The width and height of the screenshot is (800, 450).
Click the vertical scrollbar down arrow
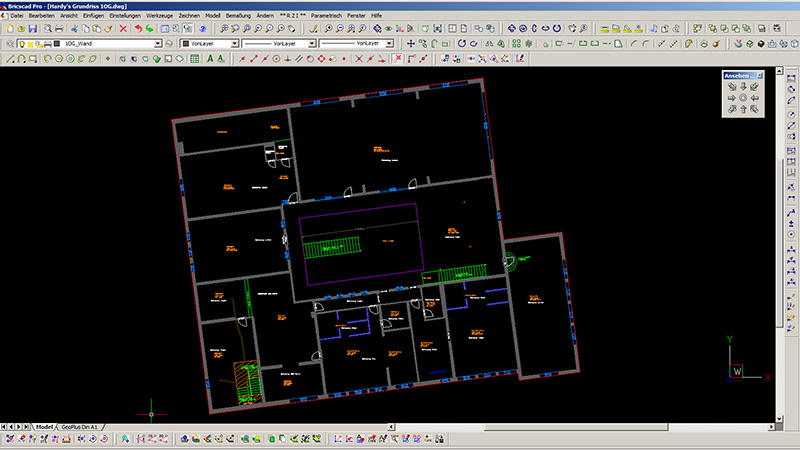click(x=779, y=419)
